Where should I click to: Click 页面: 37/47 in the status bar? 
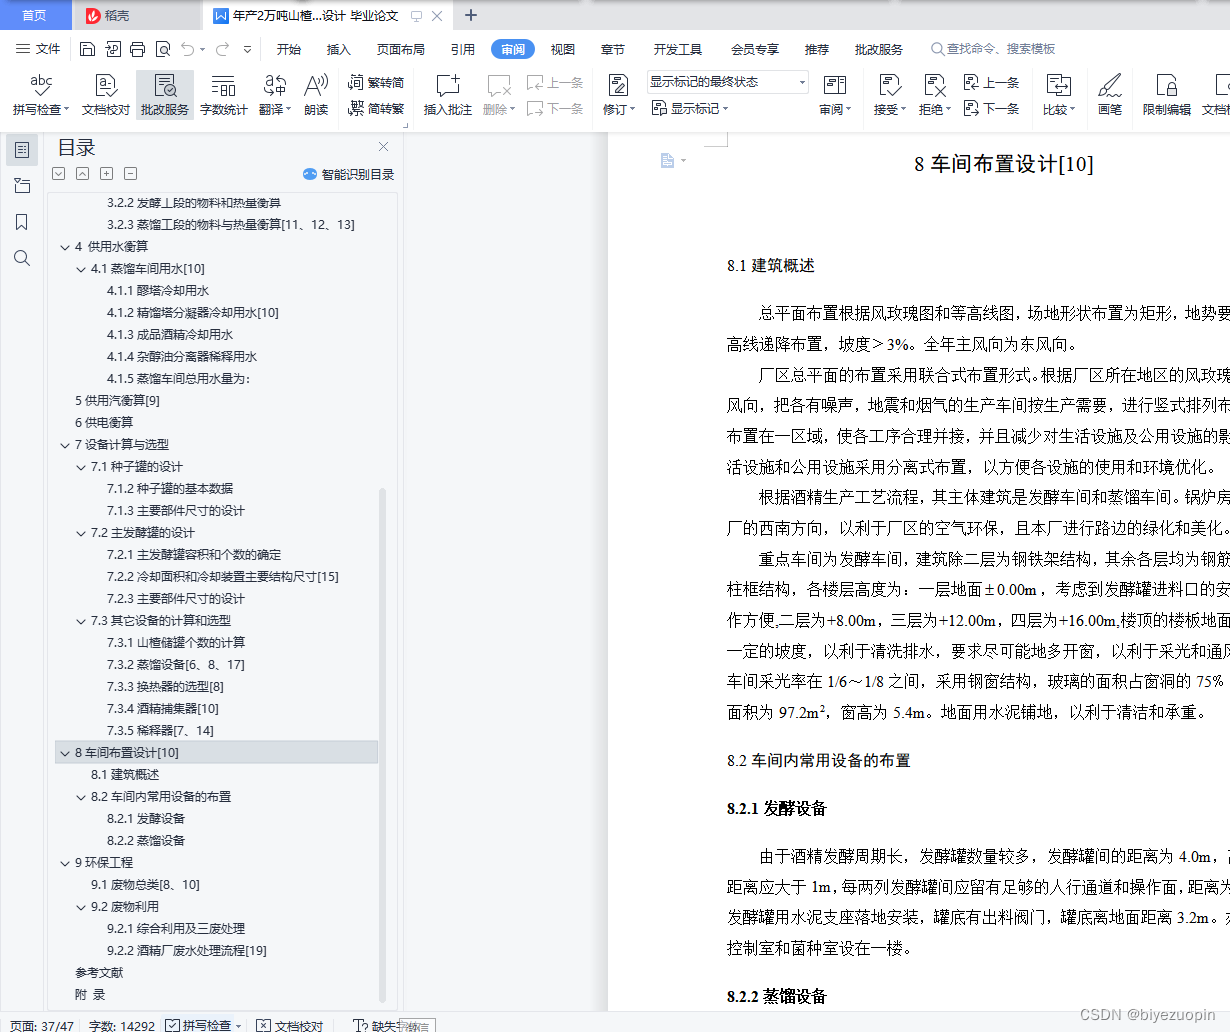pyautogui.click(x=41, y=1025)
